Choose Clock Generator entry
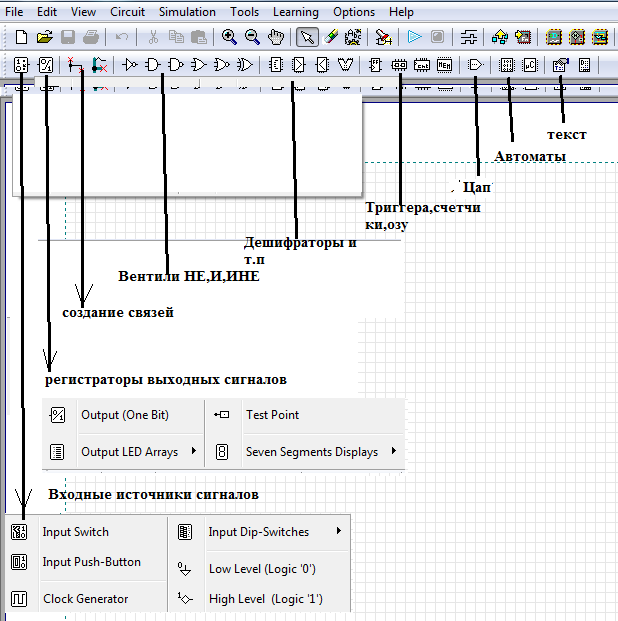 click(86, 599)
